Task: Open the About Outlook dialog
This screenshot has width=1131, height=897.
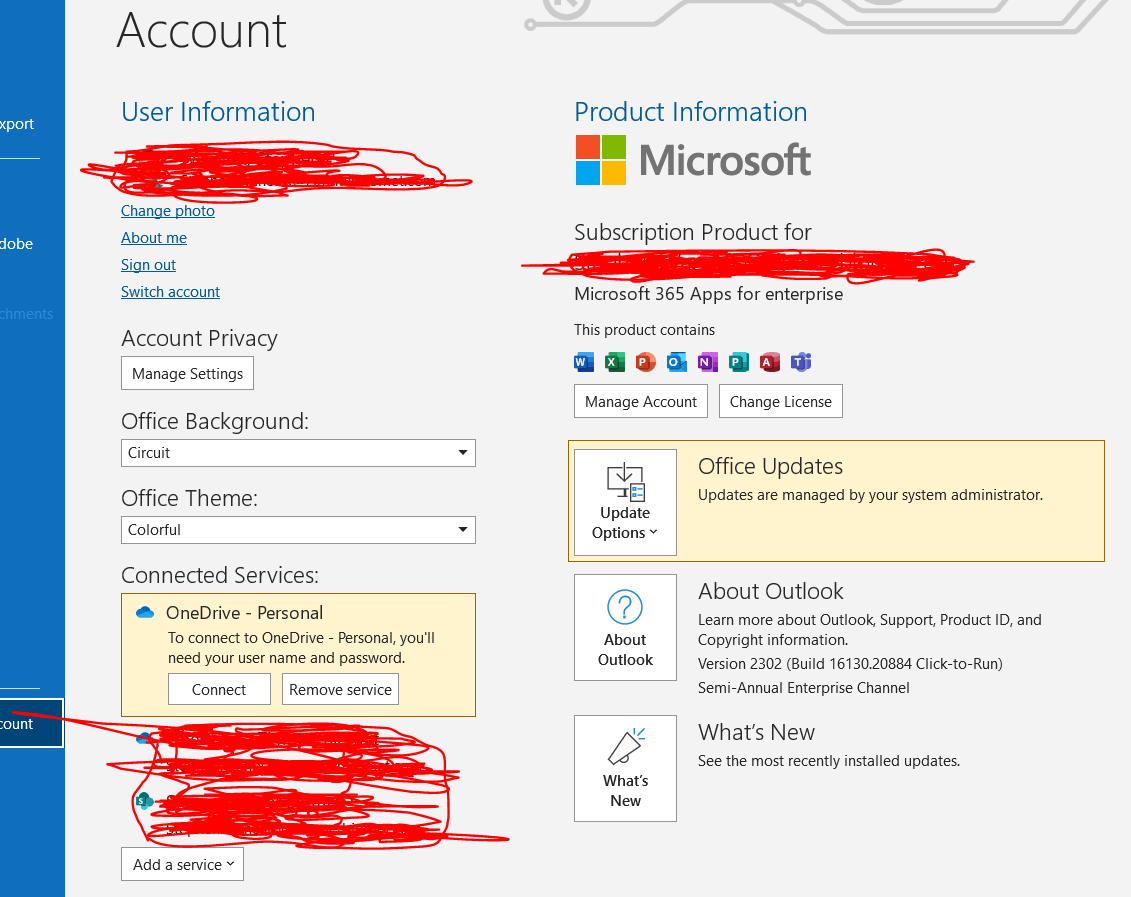Action: [x=625, y=627]
